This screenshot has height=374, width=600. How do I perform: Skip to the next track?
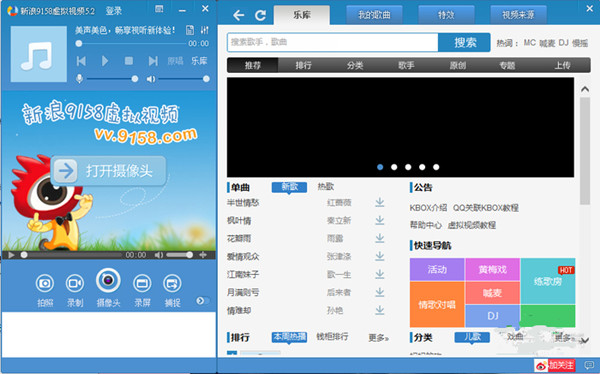click(x=153, y=61)
